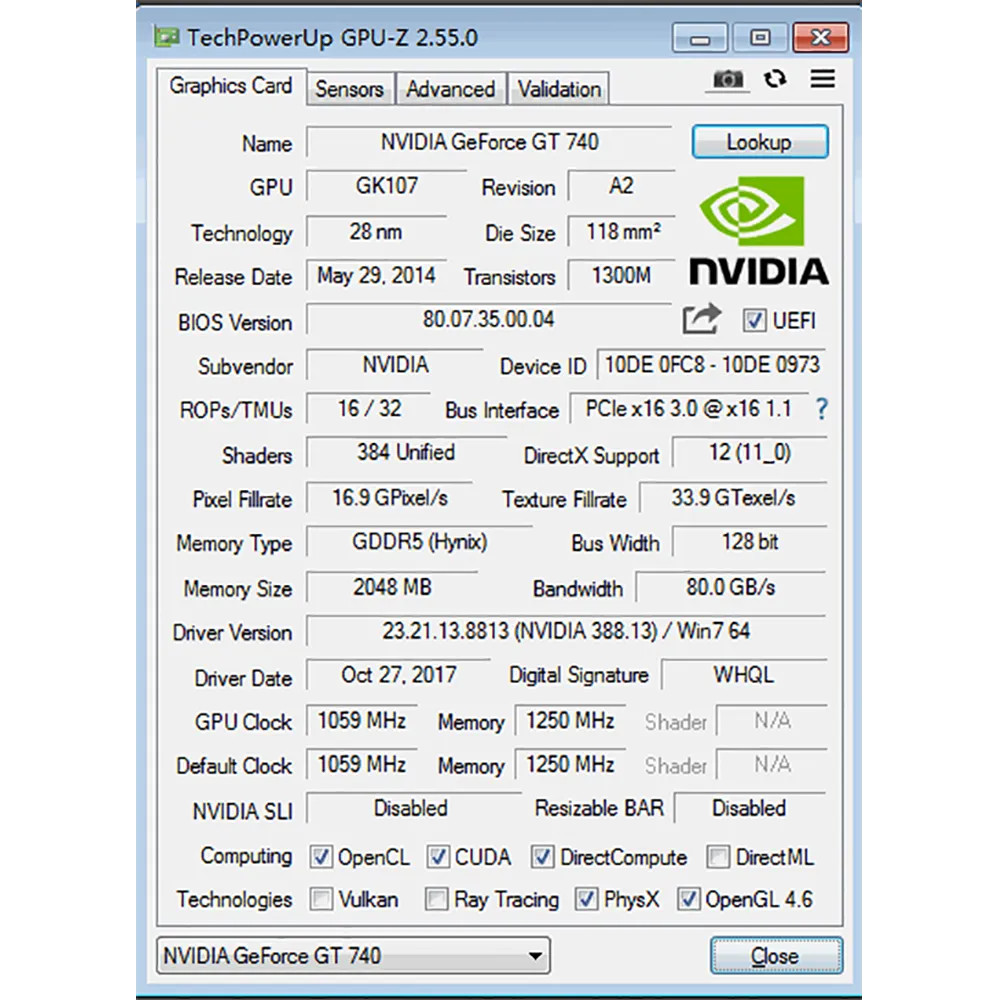The height and width of the screenshot is (1000, 1000).
Task: Toggle the PhysX checkbox
Action: 587,899
